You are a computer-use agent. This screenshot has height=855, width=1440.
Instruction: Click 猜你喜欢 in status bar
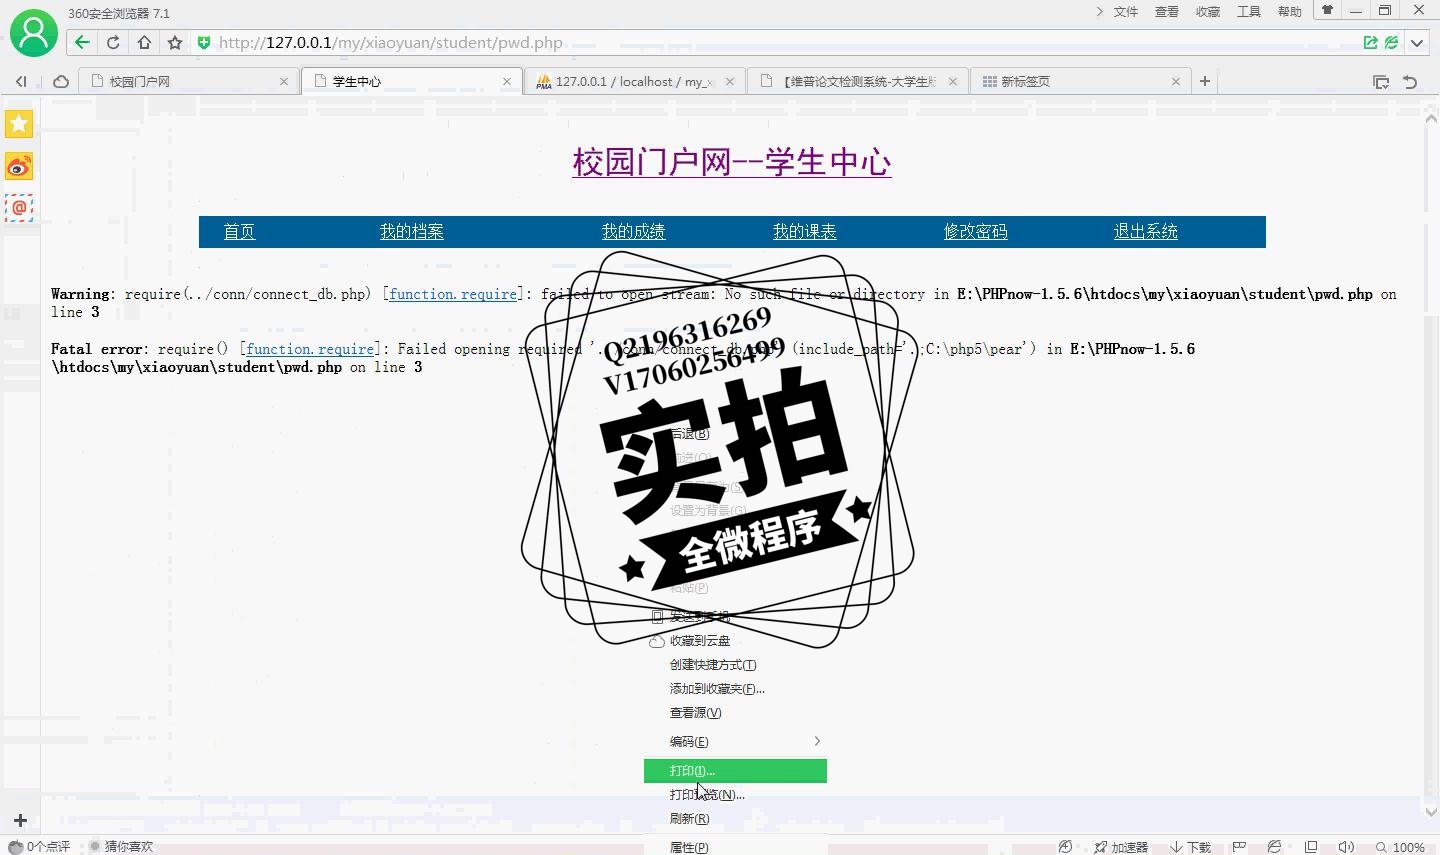121,847
